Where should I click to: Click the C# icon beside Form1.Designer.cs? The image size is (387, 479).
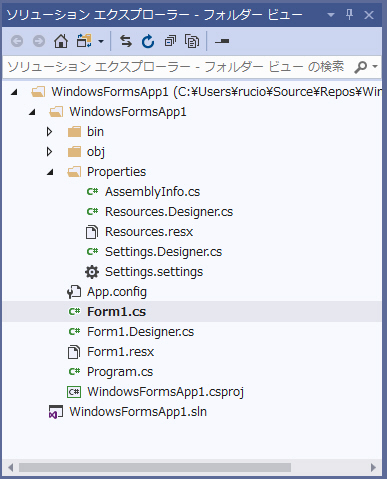[74, 332]
